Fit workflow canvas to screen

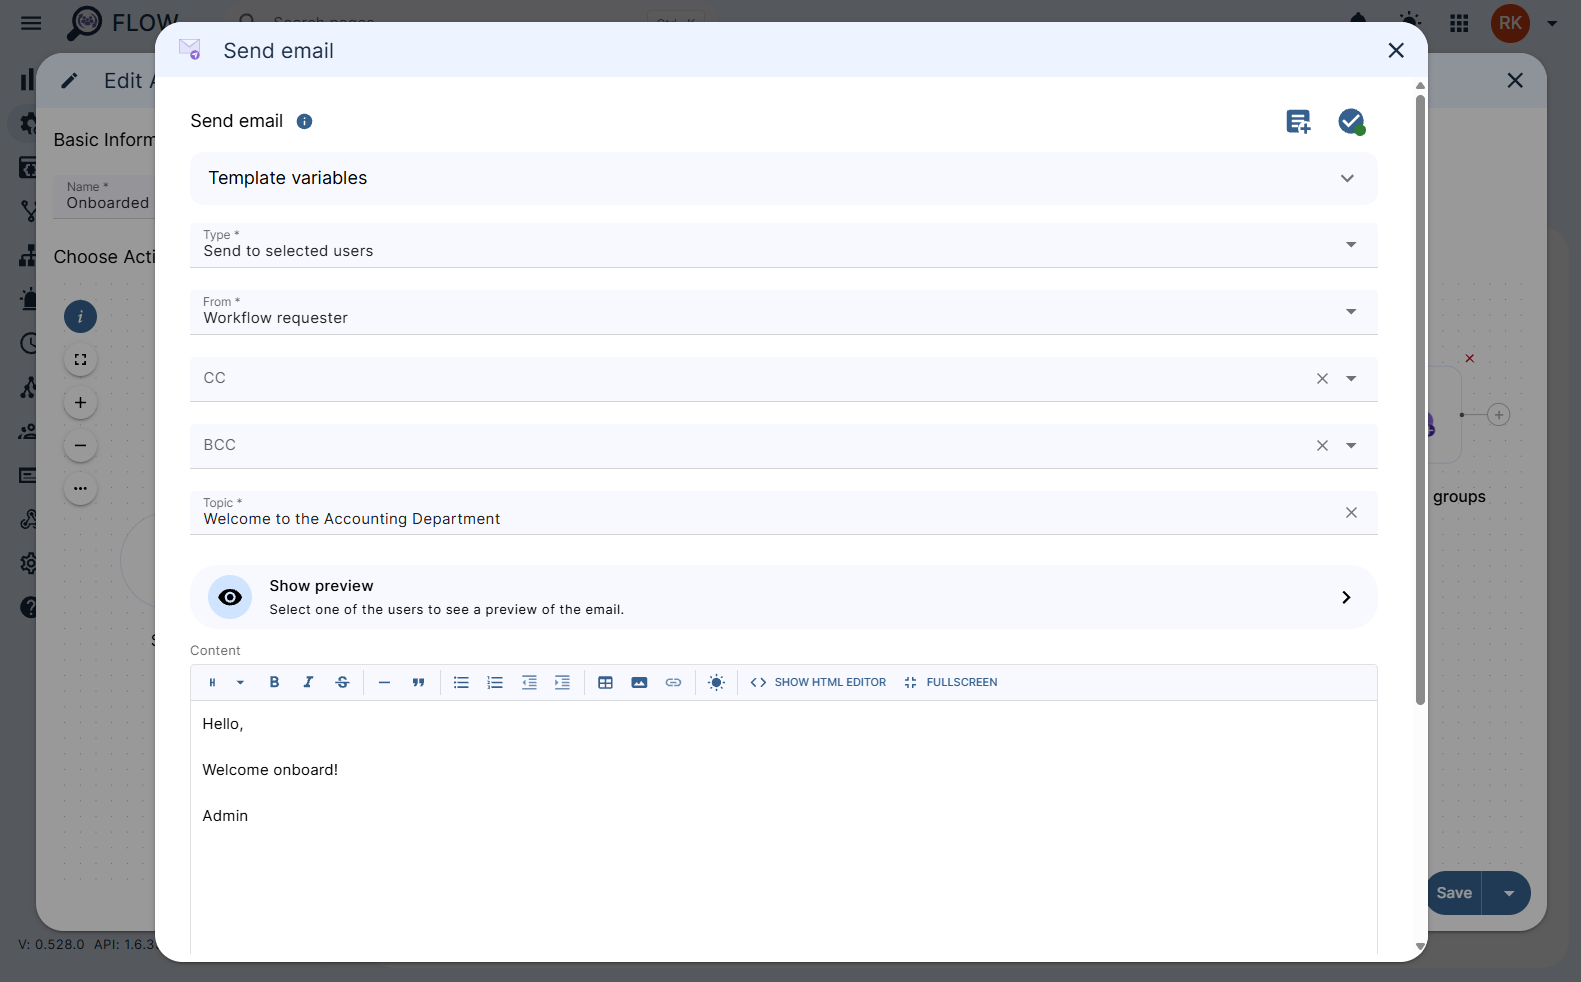point(80,360)
